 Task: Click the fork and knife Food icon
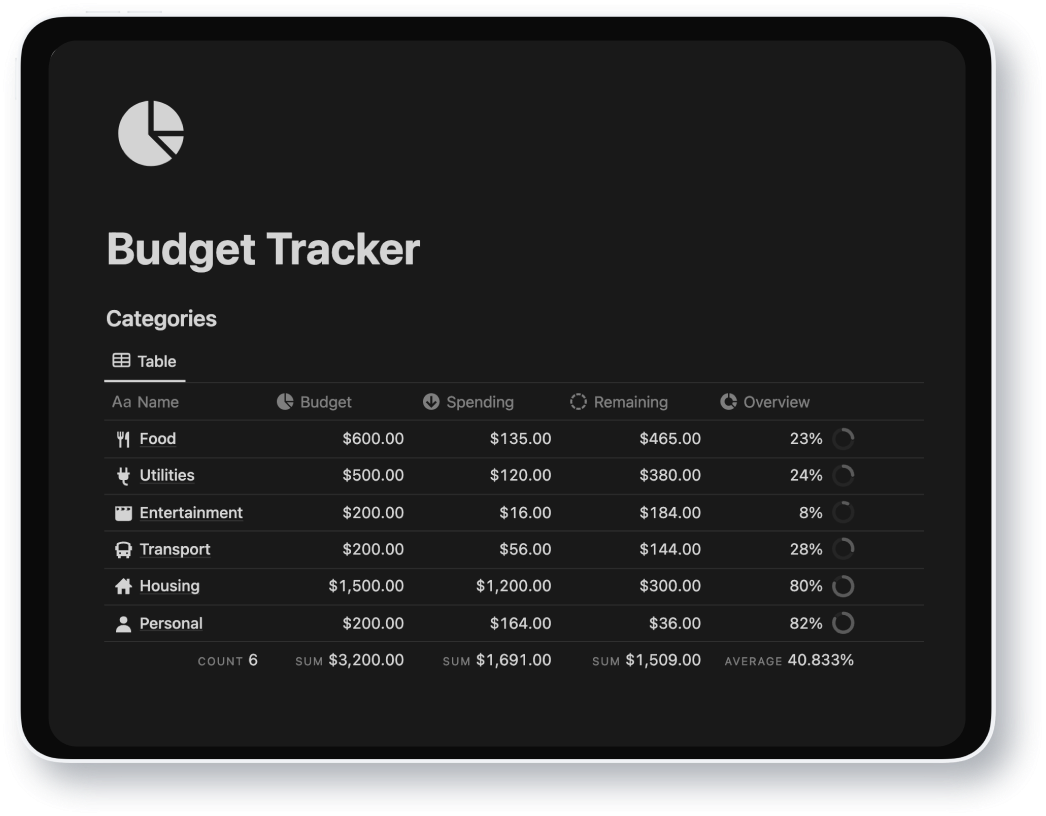tap(123, 439)
